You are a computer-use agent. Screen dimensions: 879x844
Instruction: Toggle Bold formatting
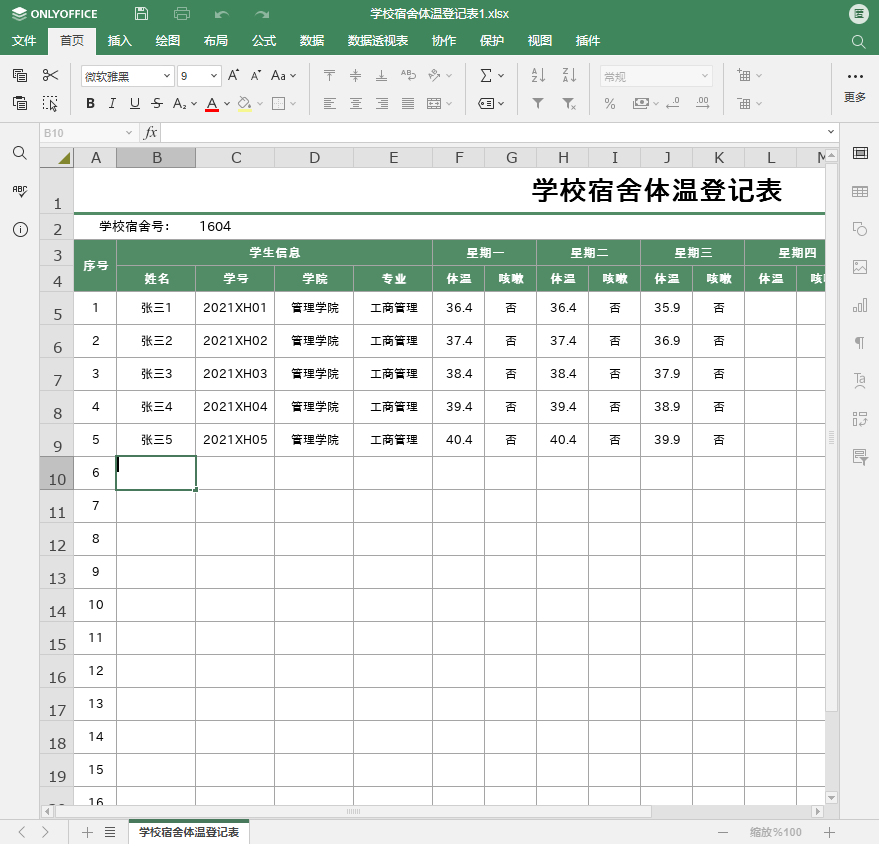pyautogui.click(x=90, y=103)
